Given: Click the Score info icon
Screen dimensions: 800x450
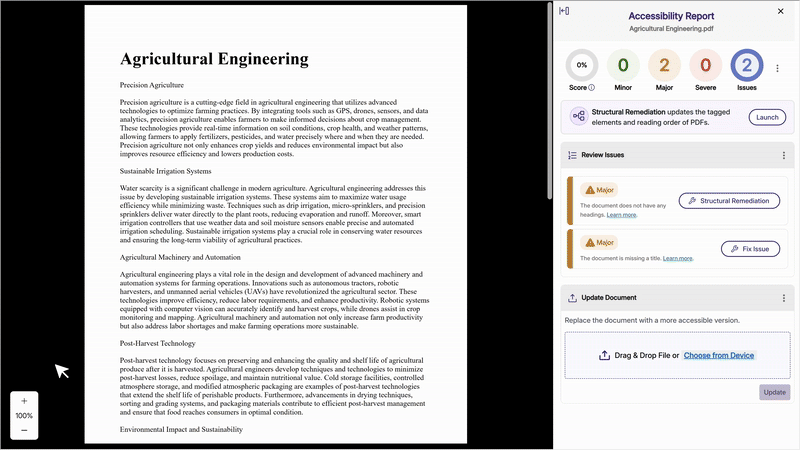Looking at the screenshot, I should pyautogui.click(x=592, y=88).
